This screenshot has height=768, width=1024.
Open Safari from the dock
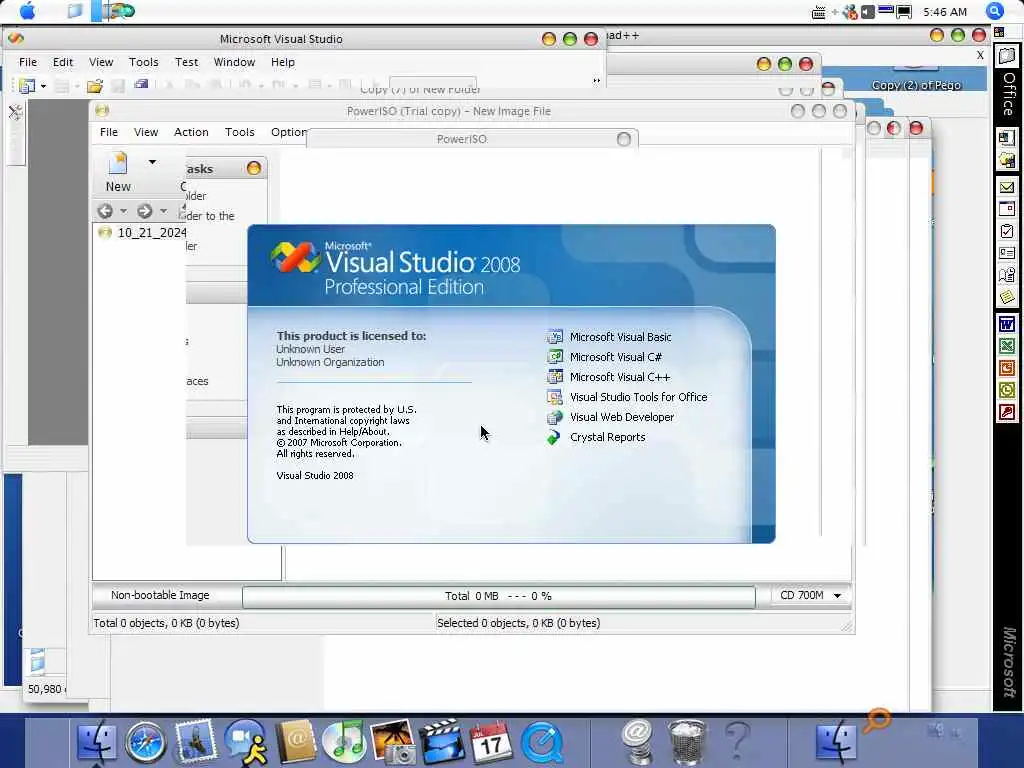[x=146, y=743]
